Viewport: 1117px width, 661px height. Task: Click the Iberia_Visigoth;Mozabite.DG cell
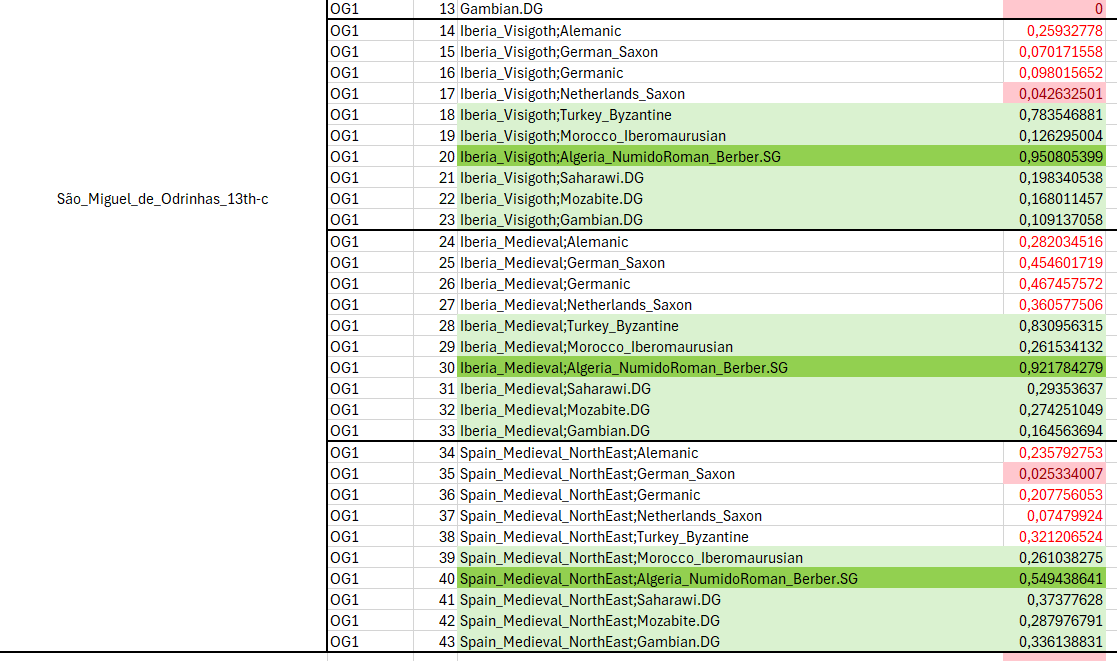click(730, 199)
